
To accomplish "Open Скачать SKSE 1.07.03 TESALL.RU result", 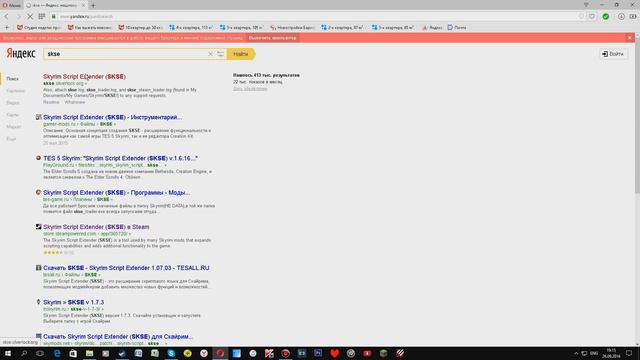I will [126, 268].
